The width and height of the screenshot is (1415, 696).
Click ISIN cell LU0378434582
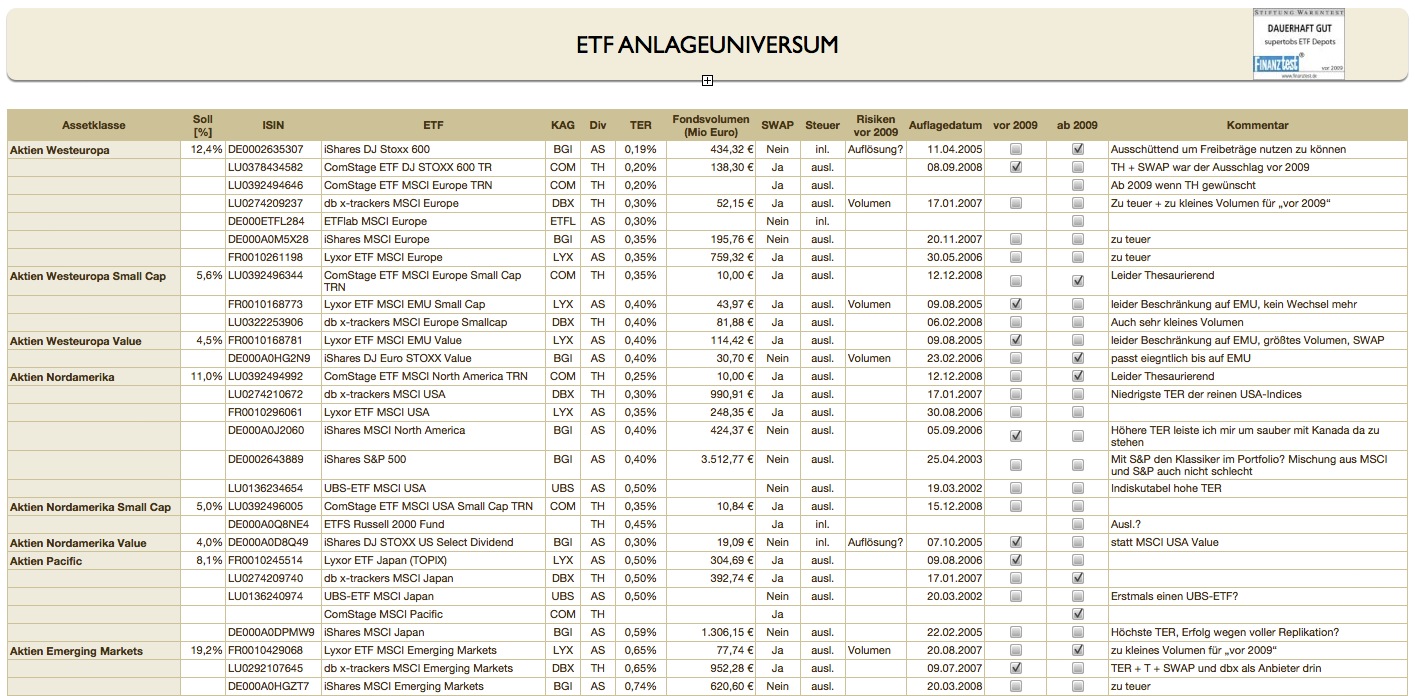tap(273, 167)
